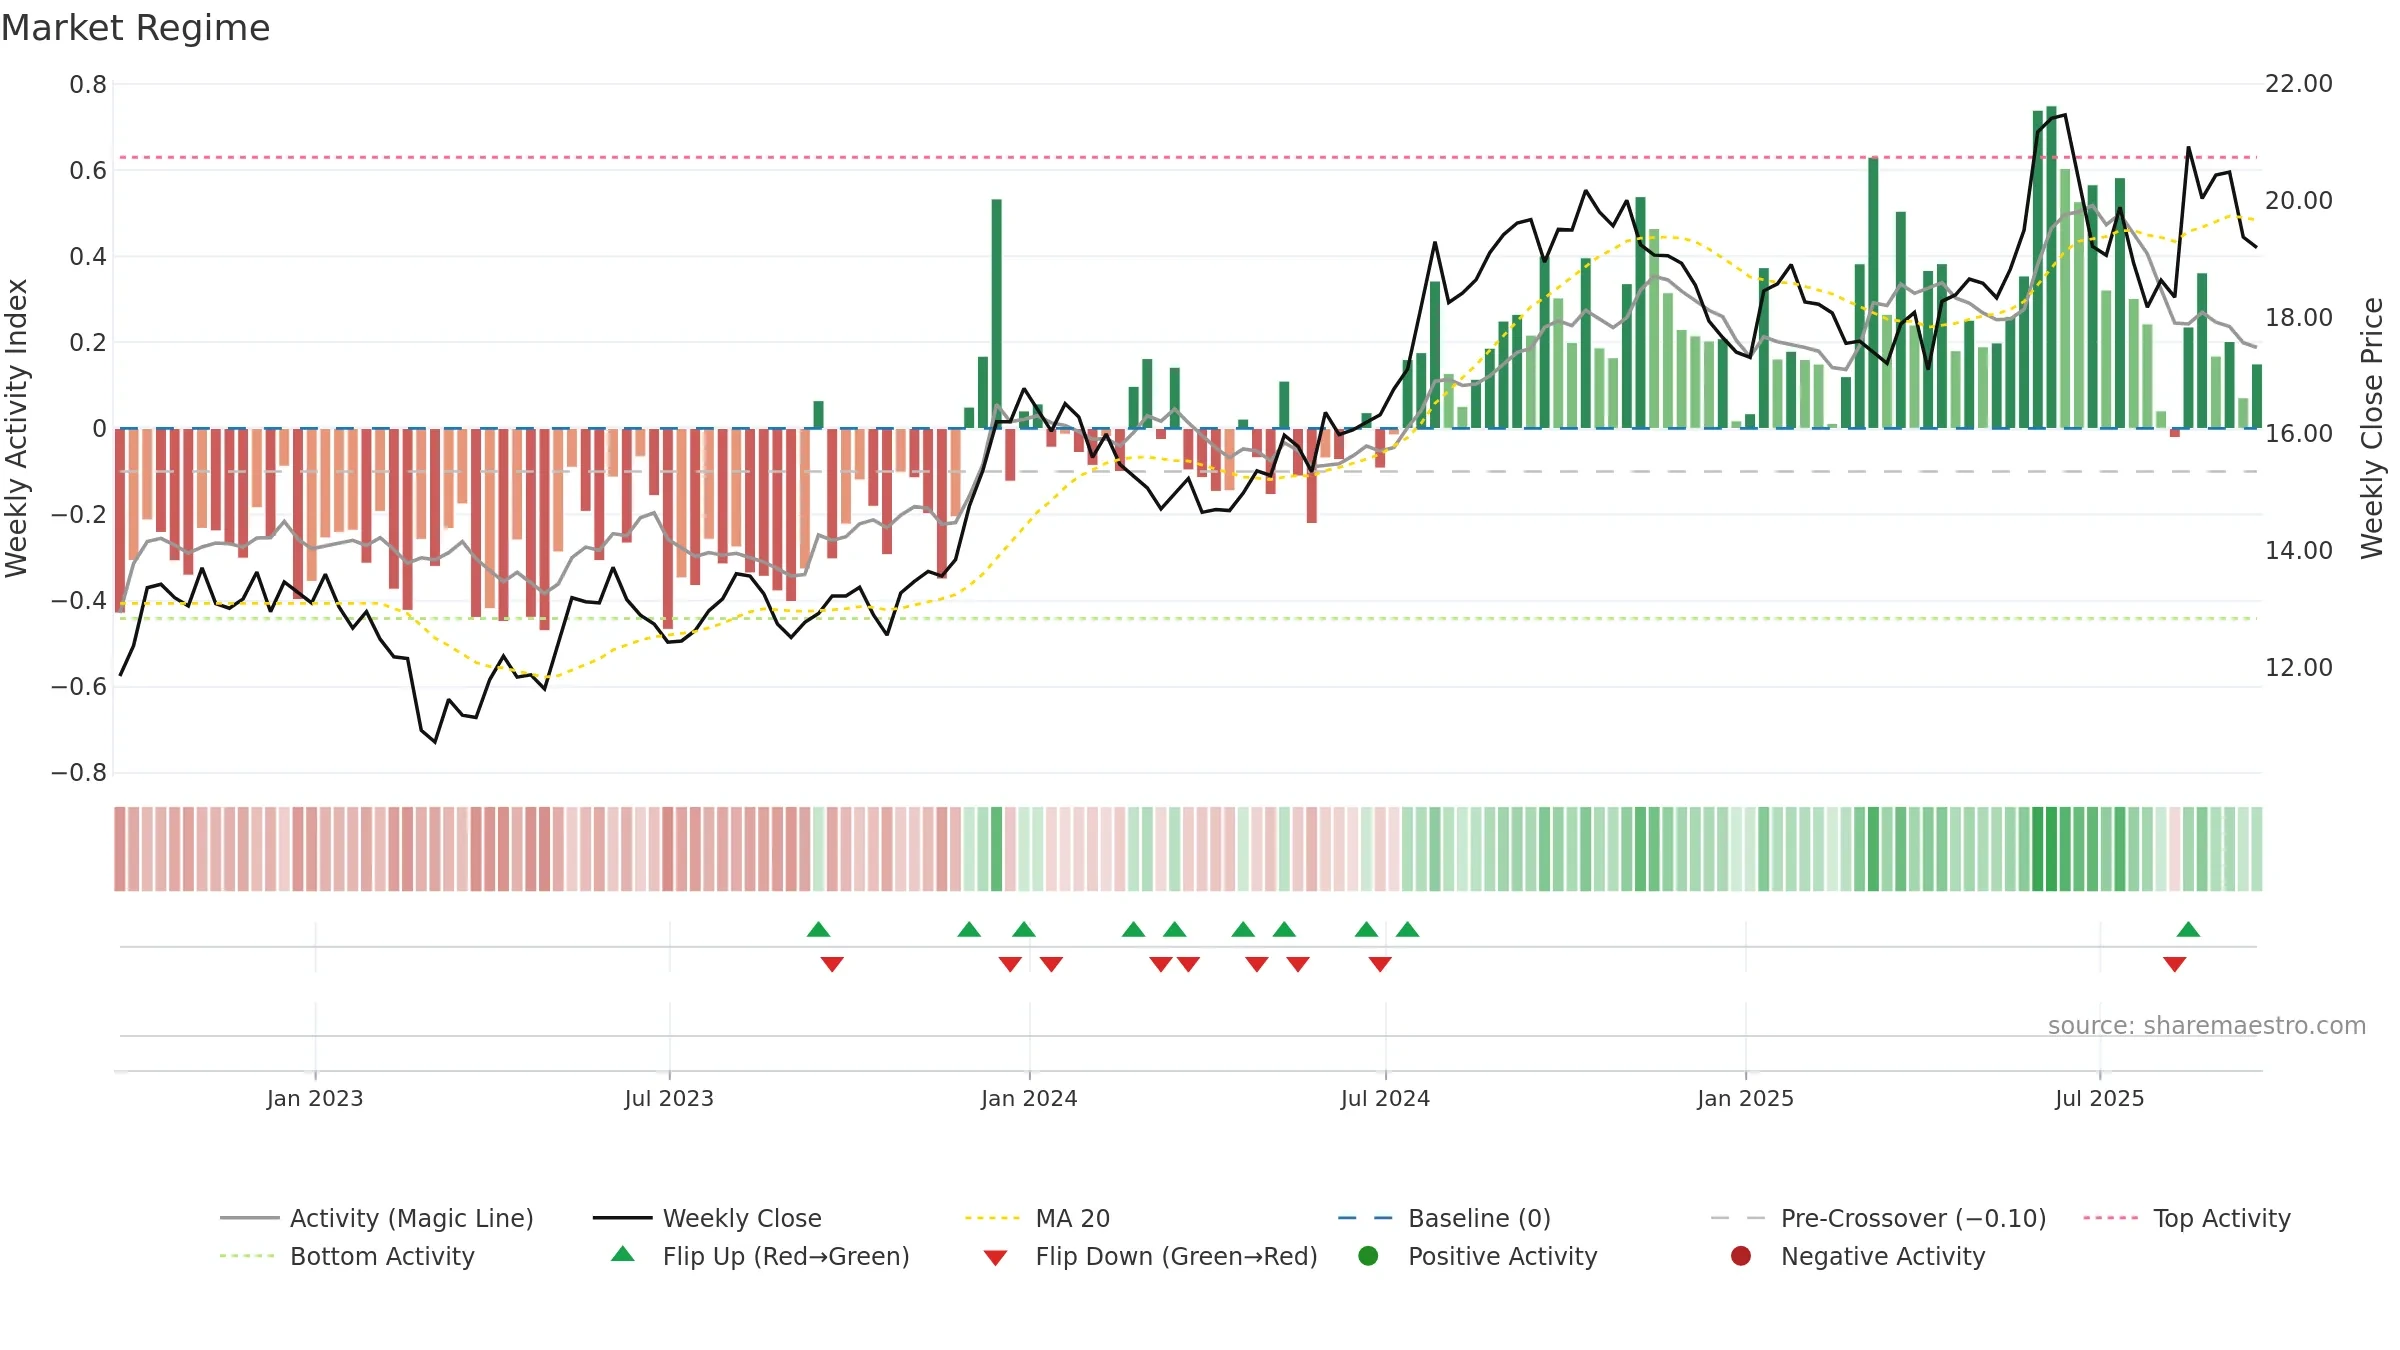This screenshot has width=2400, height=1350.
Task: Click the source: sharemaestro.com text
Action: [2207, 1025]
